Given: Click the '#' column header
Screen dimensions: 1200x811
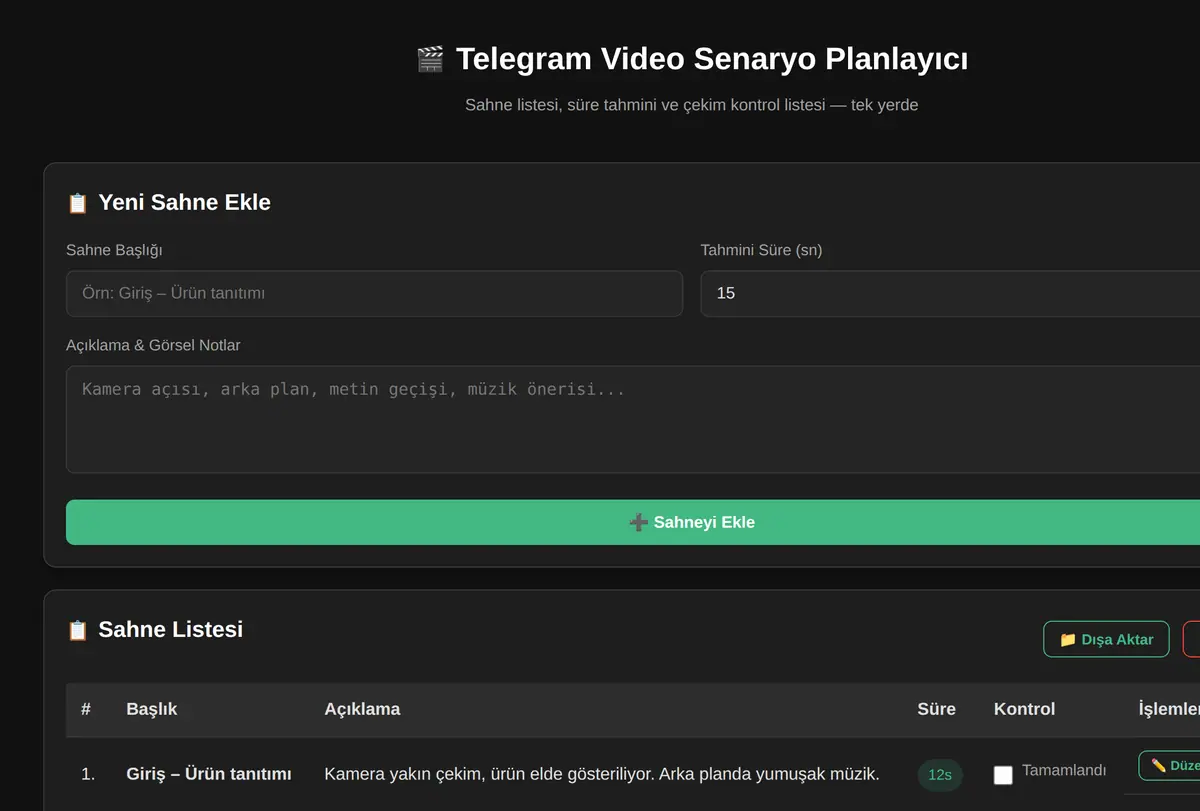Looking at the screenshot, I should coord(86,709).
